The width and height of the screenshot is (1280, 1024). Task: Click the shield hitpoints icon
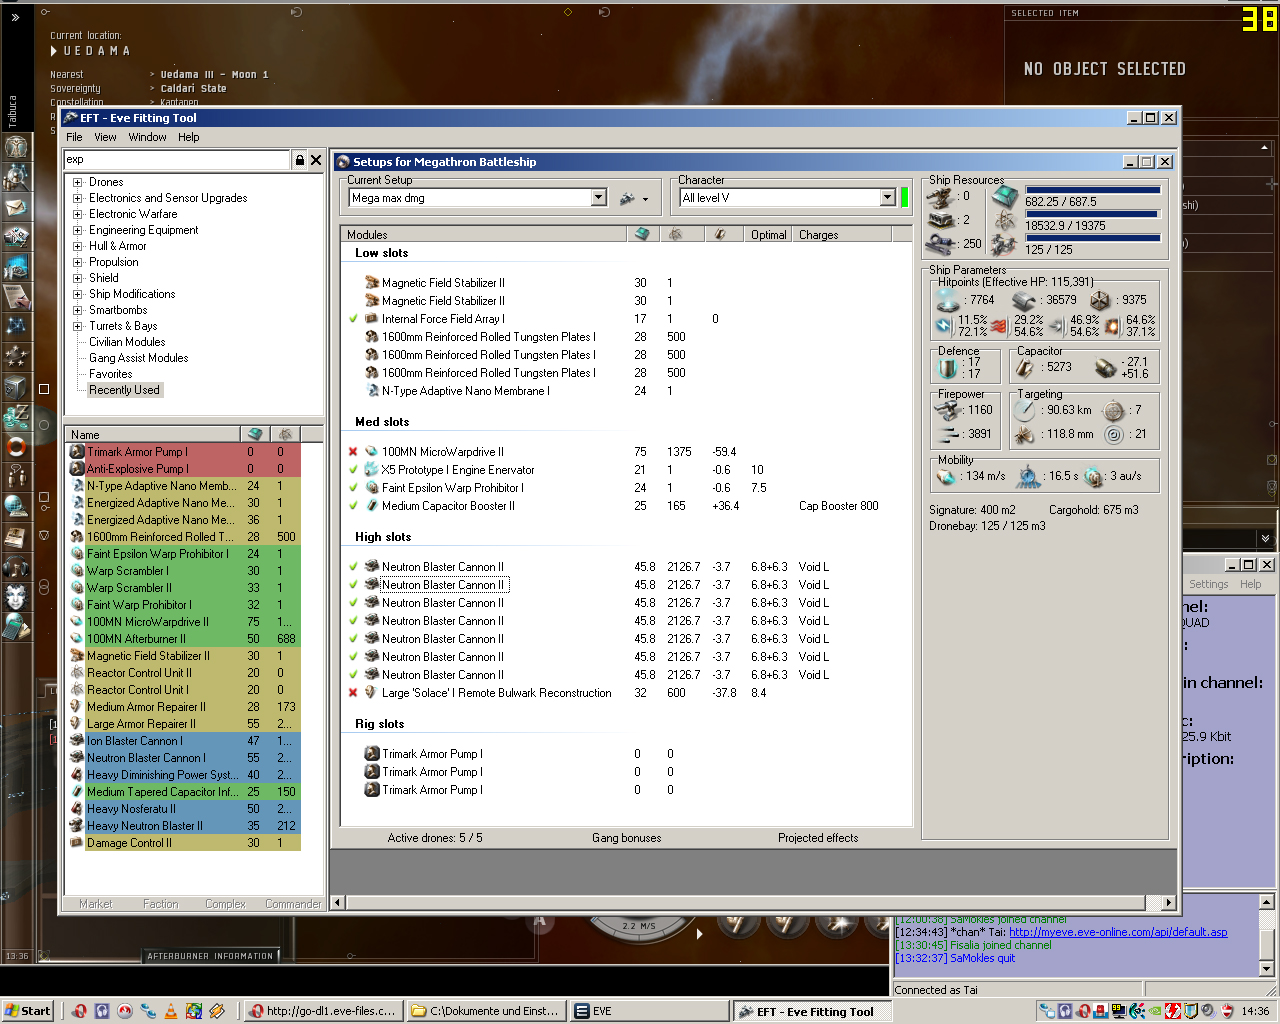[x=947, y=299]
